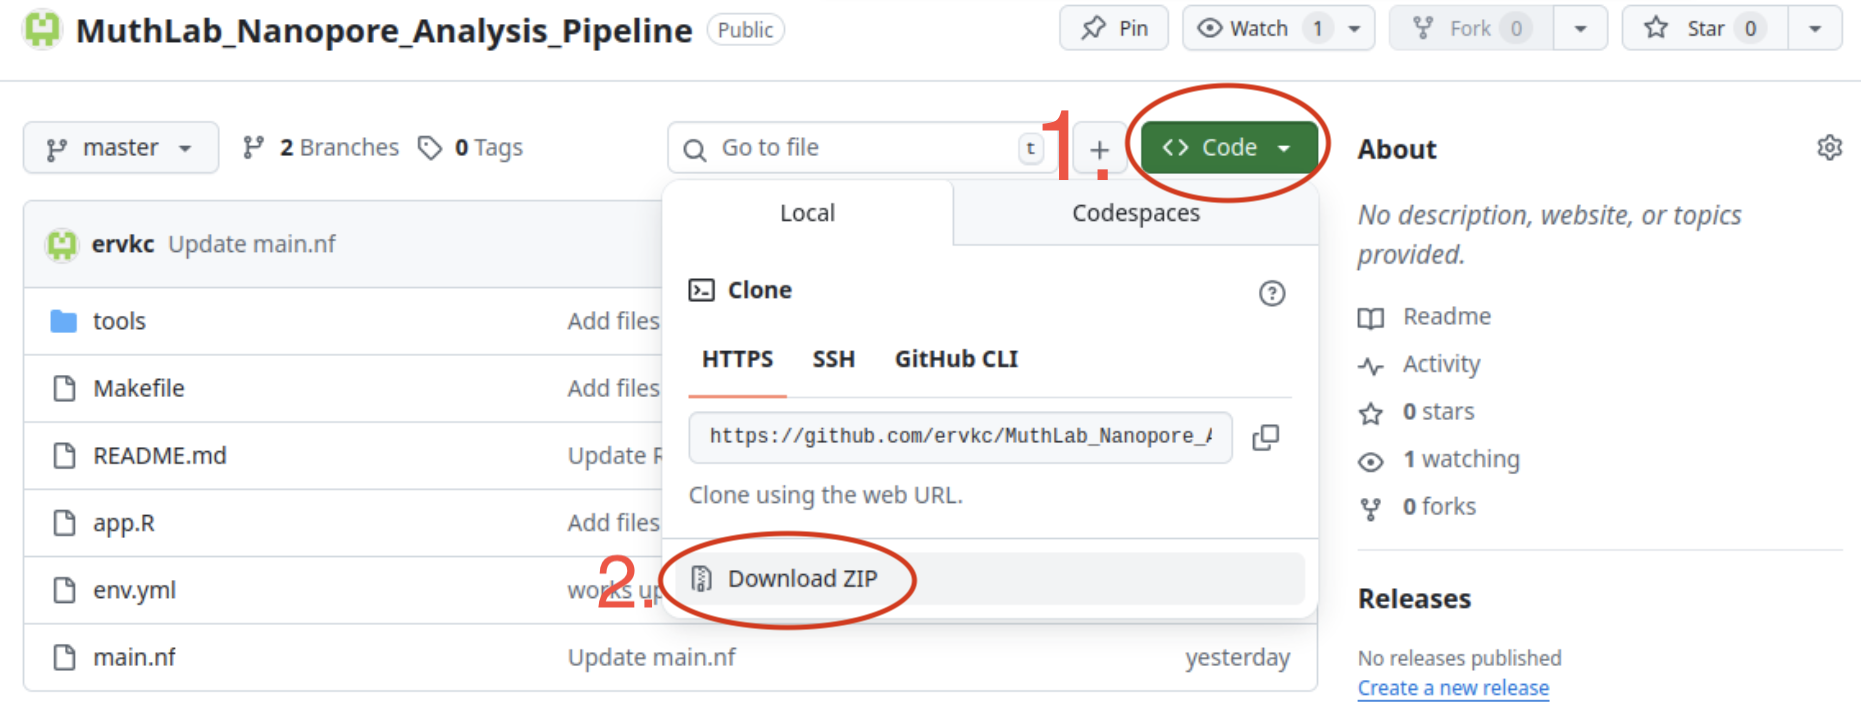View the 2 Branches link
This screenshot has width=1861, height=707.
pyautogui.click(x=321, y=148)
